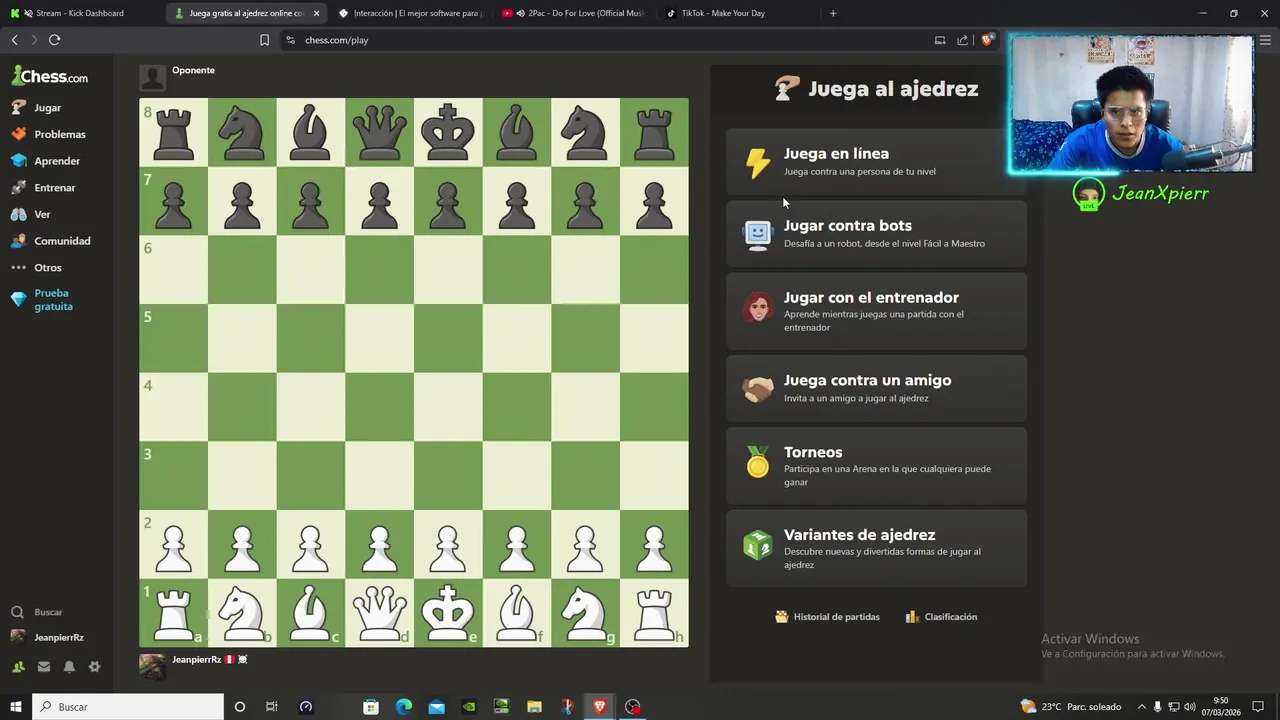Go back in browser history
This screenshot has width=1280, height=720.
pyautogui.click(x=14, y=40)
